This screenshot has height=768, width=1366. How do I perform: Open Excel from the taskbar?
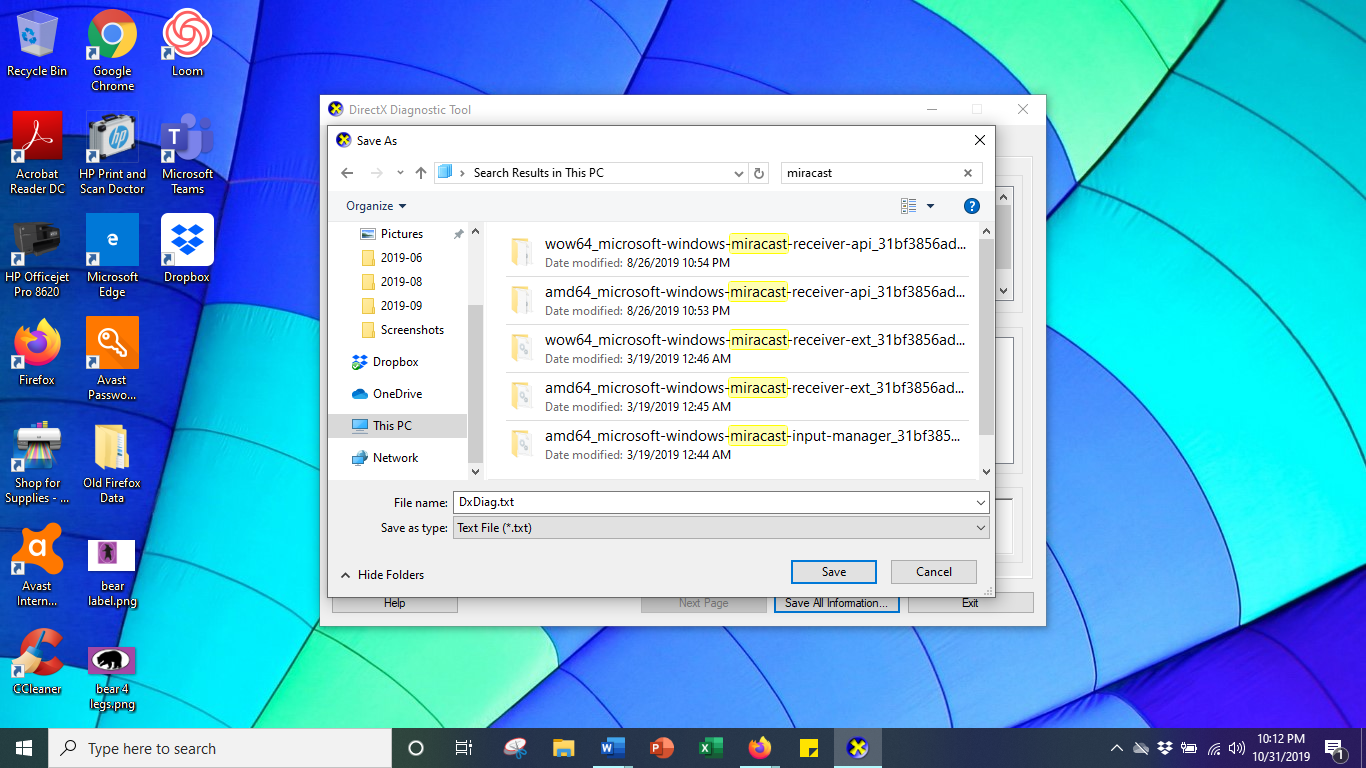click(711, 748)
